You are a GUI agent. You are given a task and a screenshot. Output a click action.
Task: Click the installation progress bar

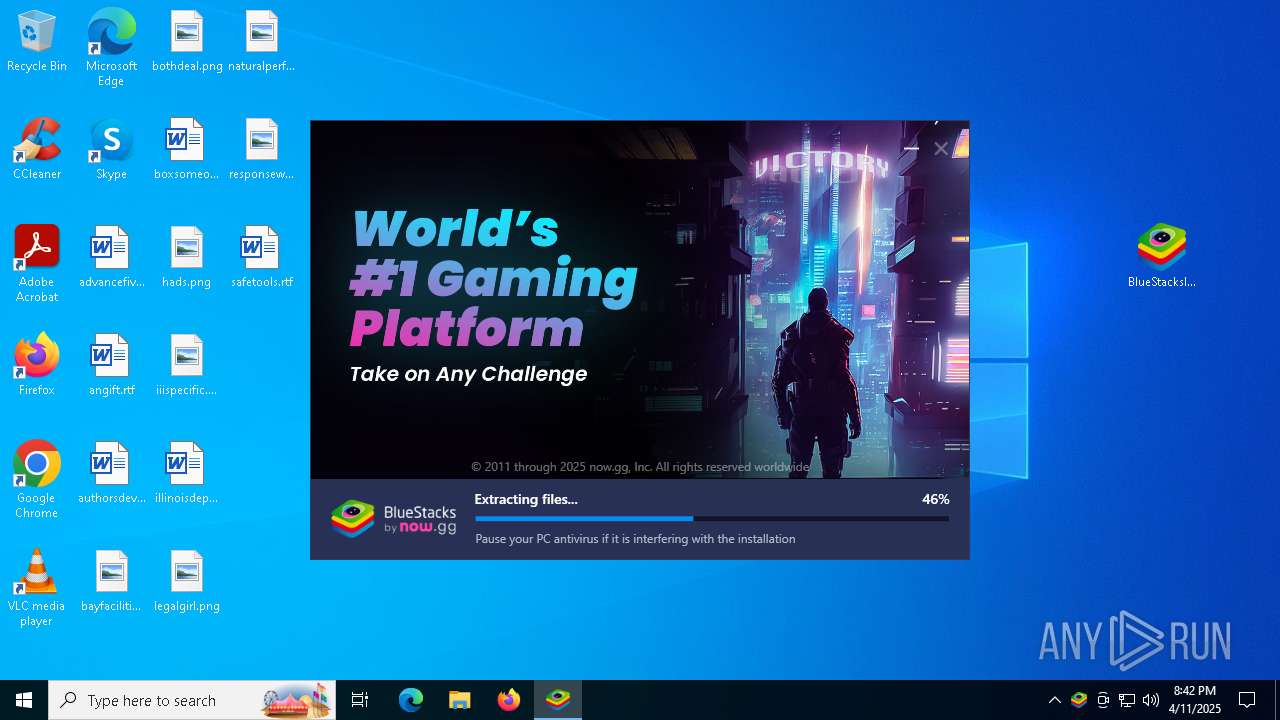point(712,519)
